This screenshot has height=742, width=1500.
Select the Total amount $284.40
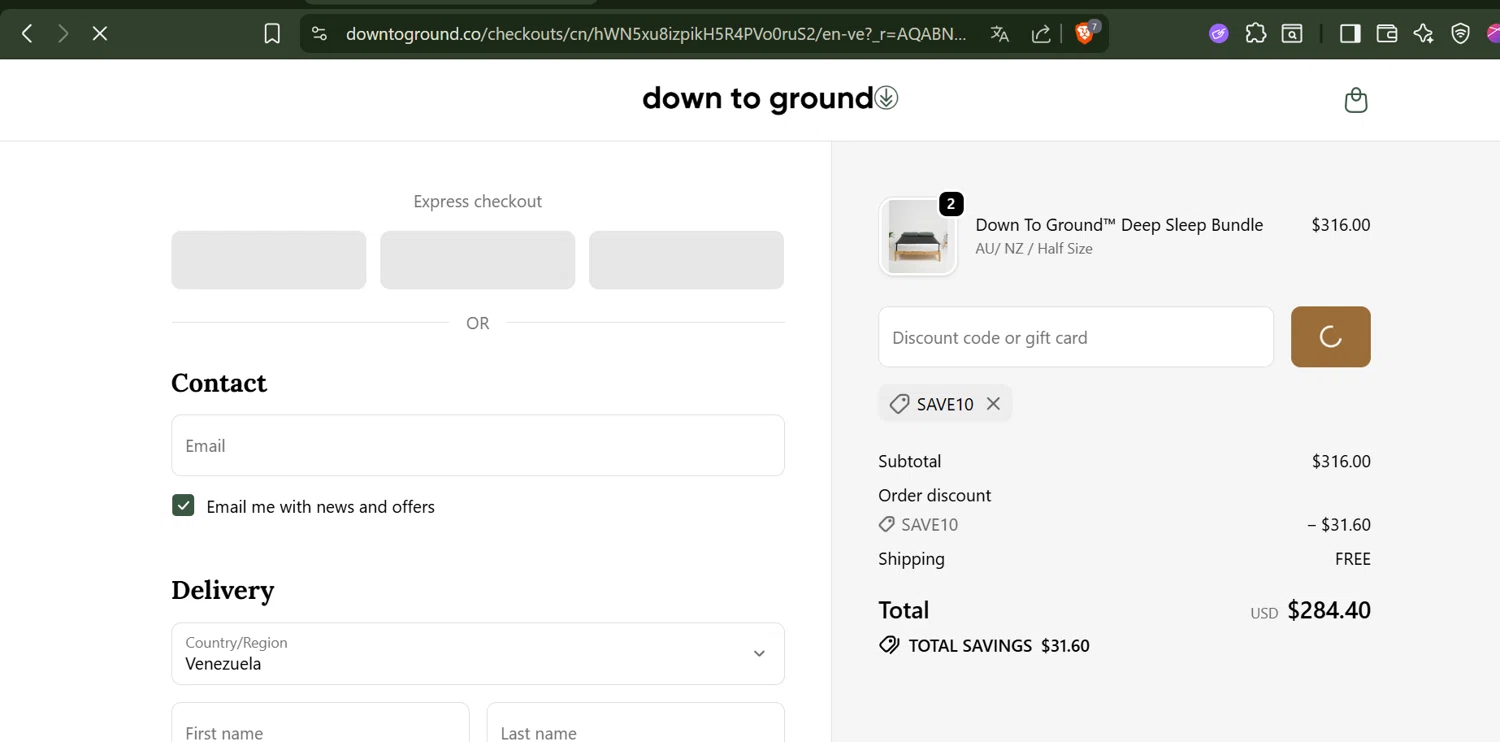(x=1329, y=610)
